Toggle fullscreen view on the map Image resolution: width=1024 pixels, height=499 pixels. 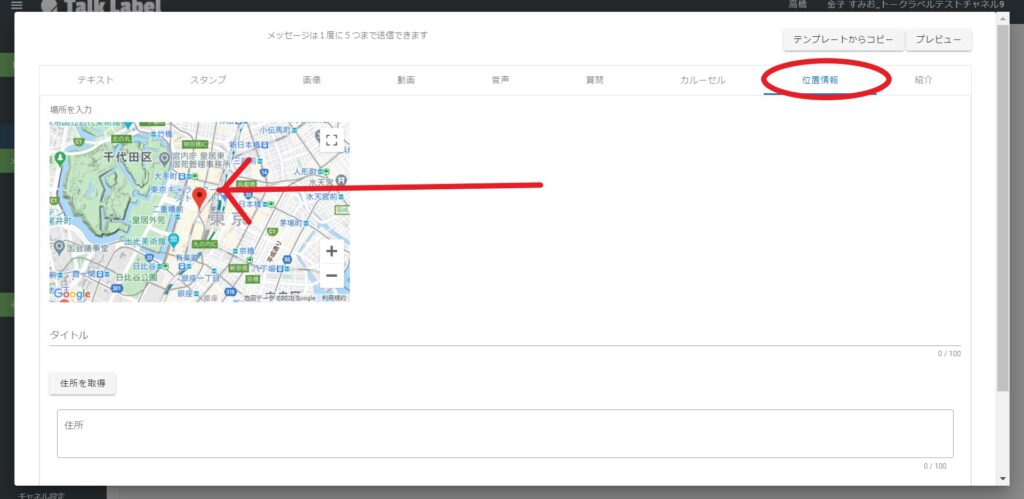coord(331,140)
